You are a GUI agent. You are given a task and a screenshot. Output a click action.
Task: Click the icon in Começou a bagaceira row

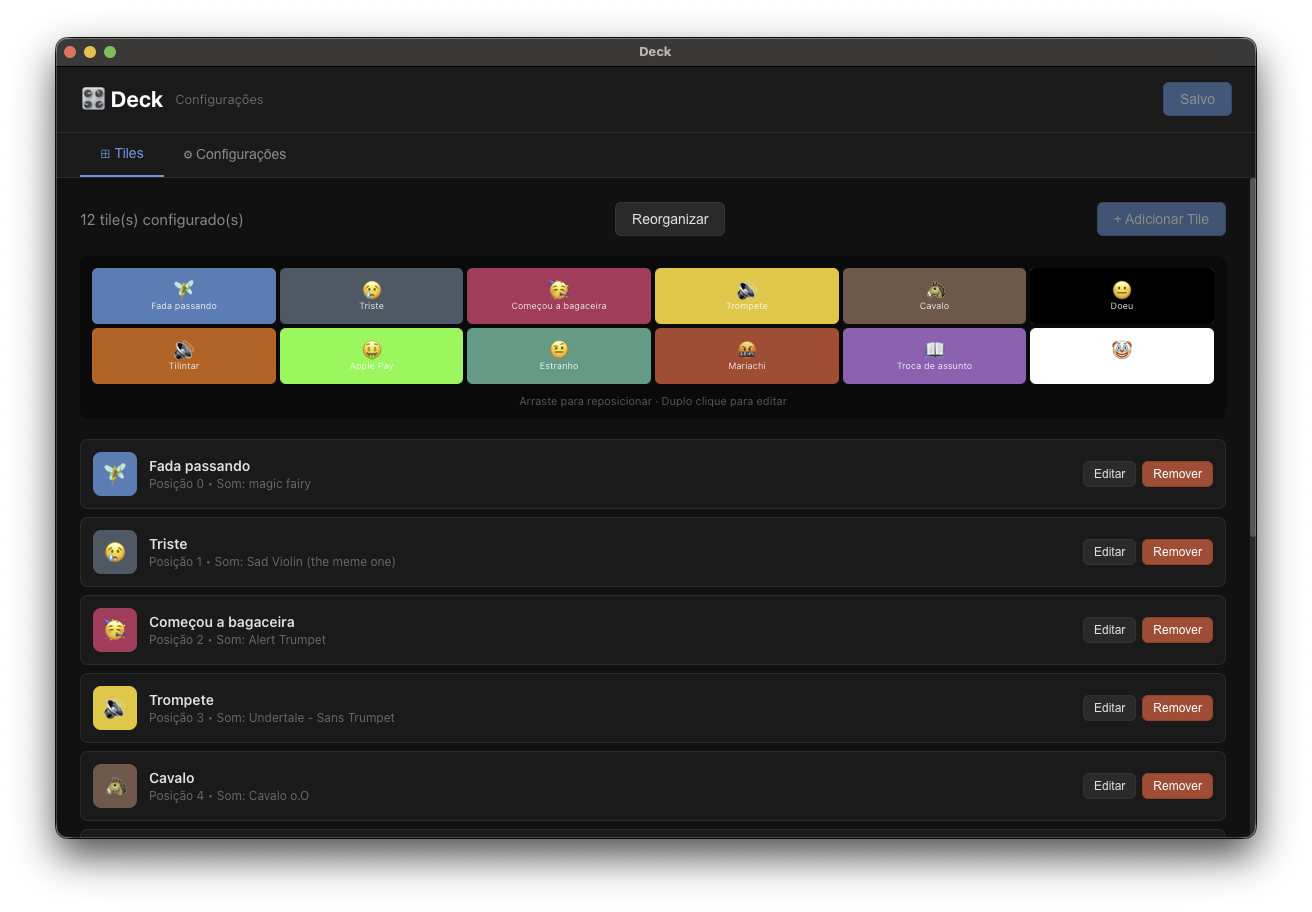coord(115,630)
